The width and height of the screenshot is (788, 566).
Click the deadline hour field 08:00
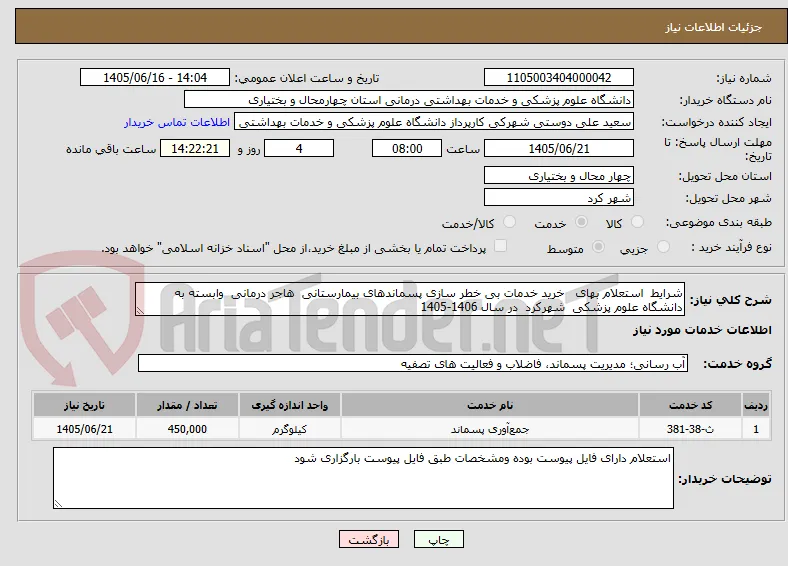[x=407, y=148]
